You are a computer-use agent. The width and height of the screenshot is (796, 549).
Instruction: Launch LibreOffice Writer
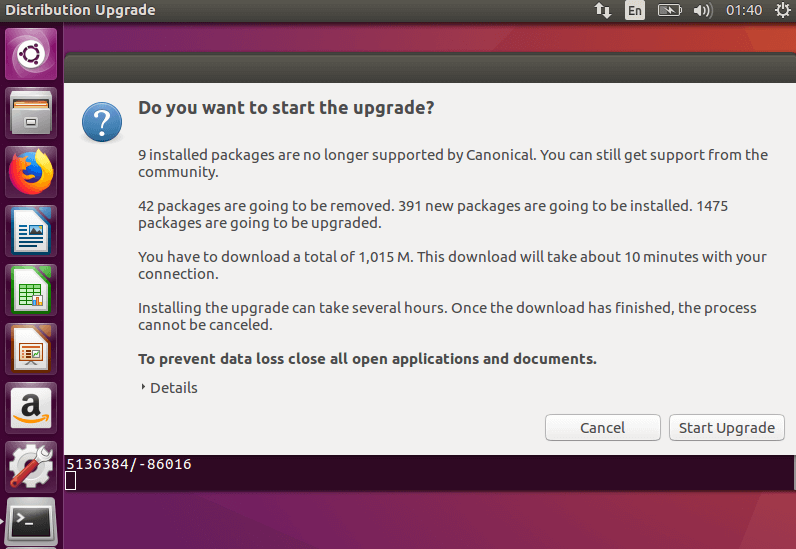(x=31, y=230)
